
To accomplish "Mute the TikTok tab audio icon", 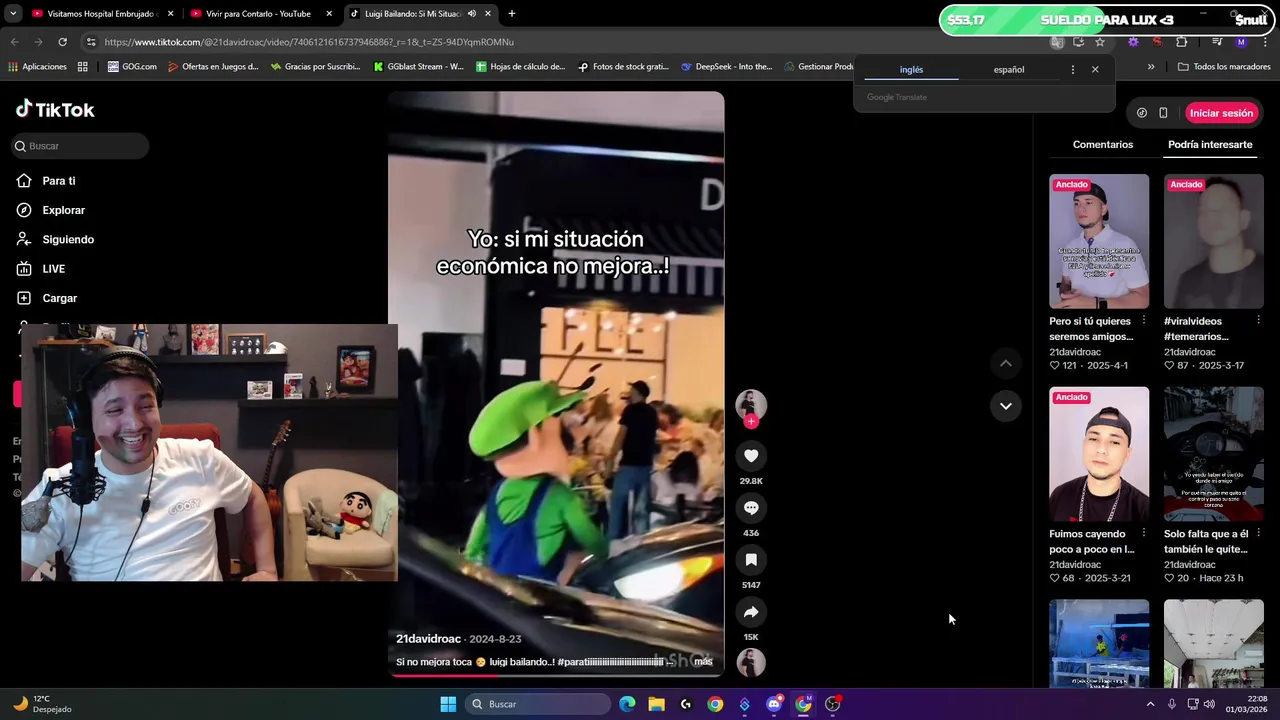I will (472, 14).
